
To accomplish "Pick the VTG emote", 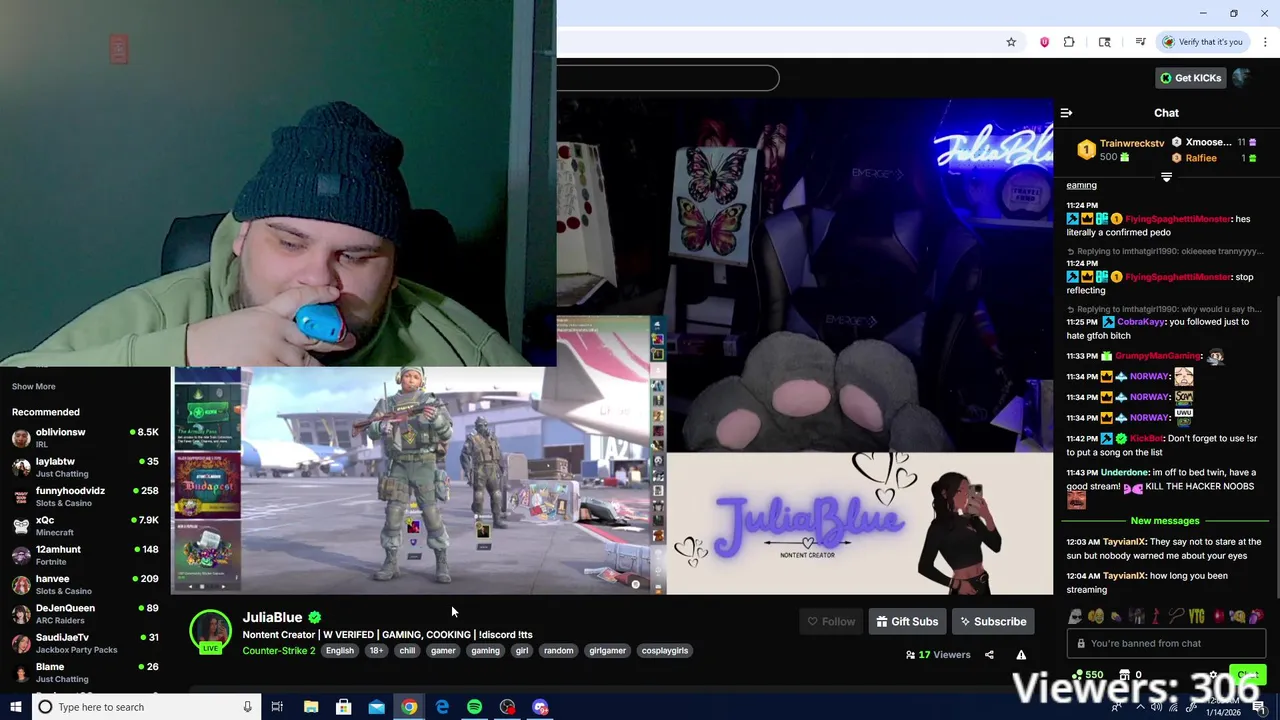I will click(1196, 617).
